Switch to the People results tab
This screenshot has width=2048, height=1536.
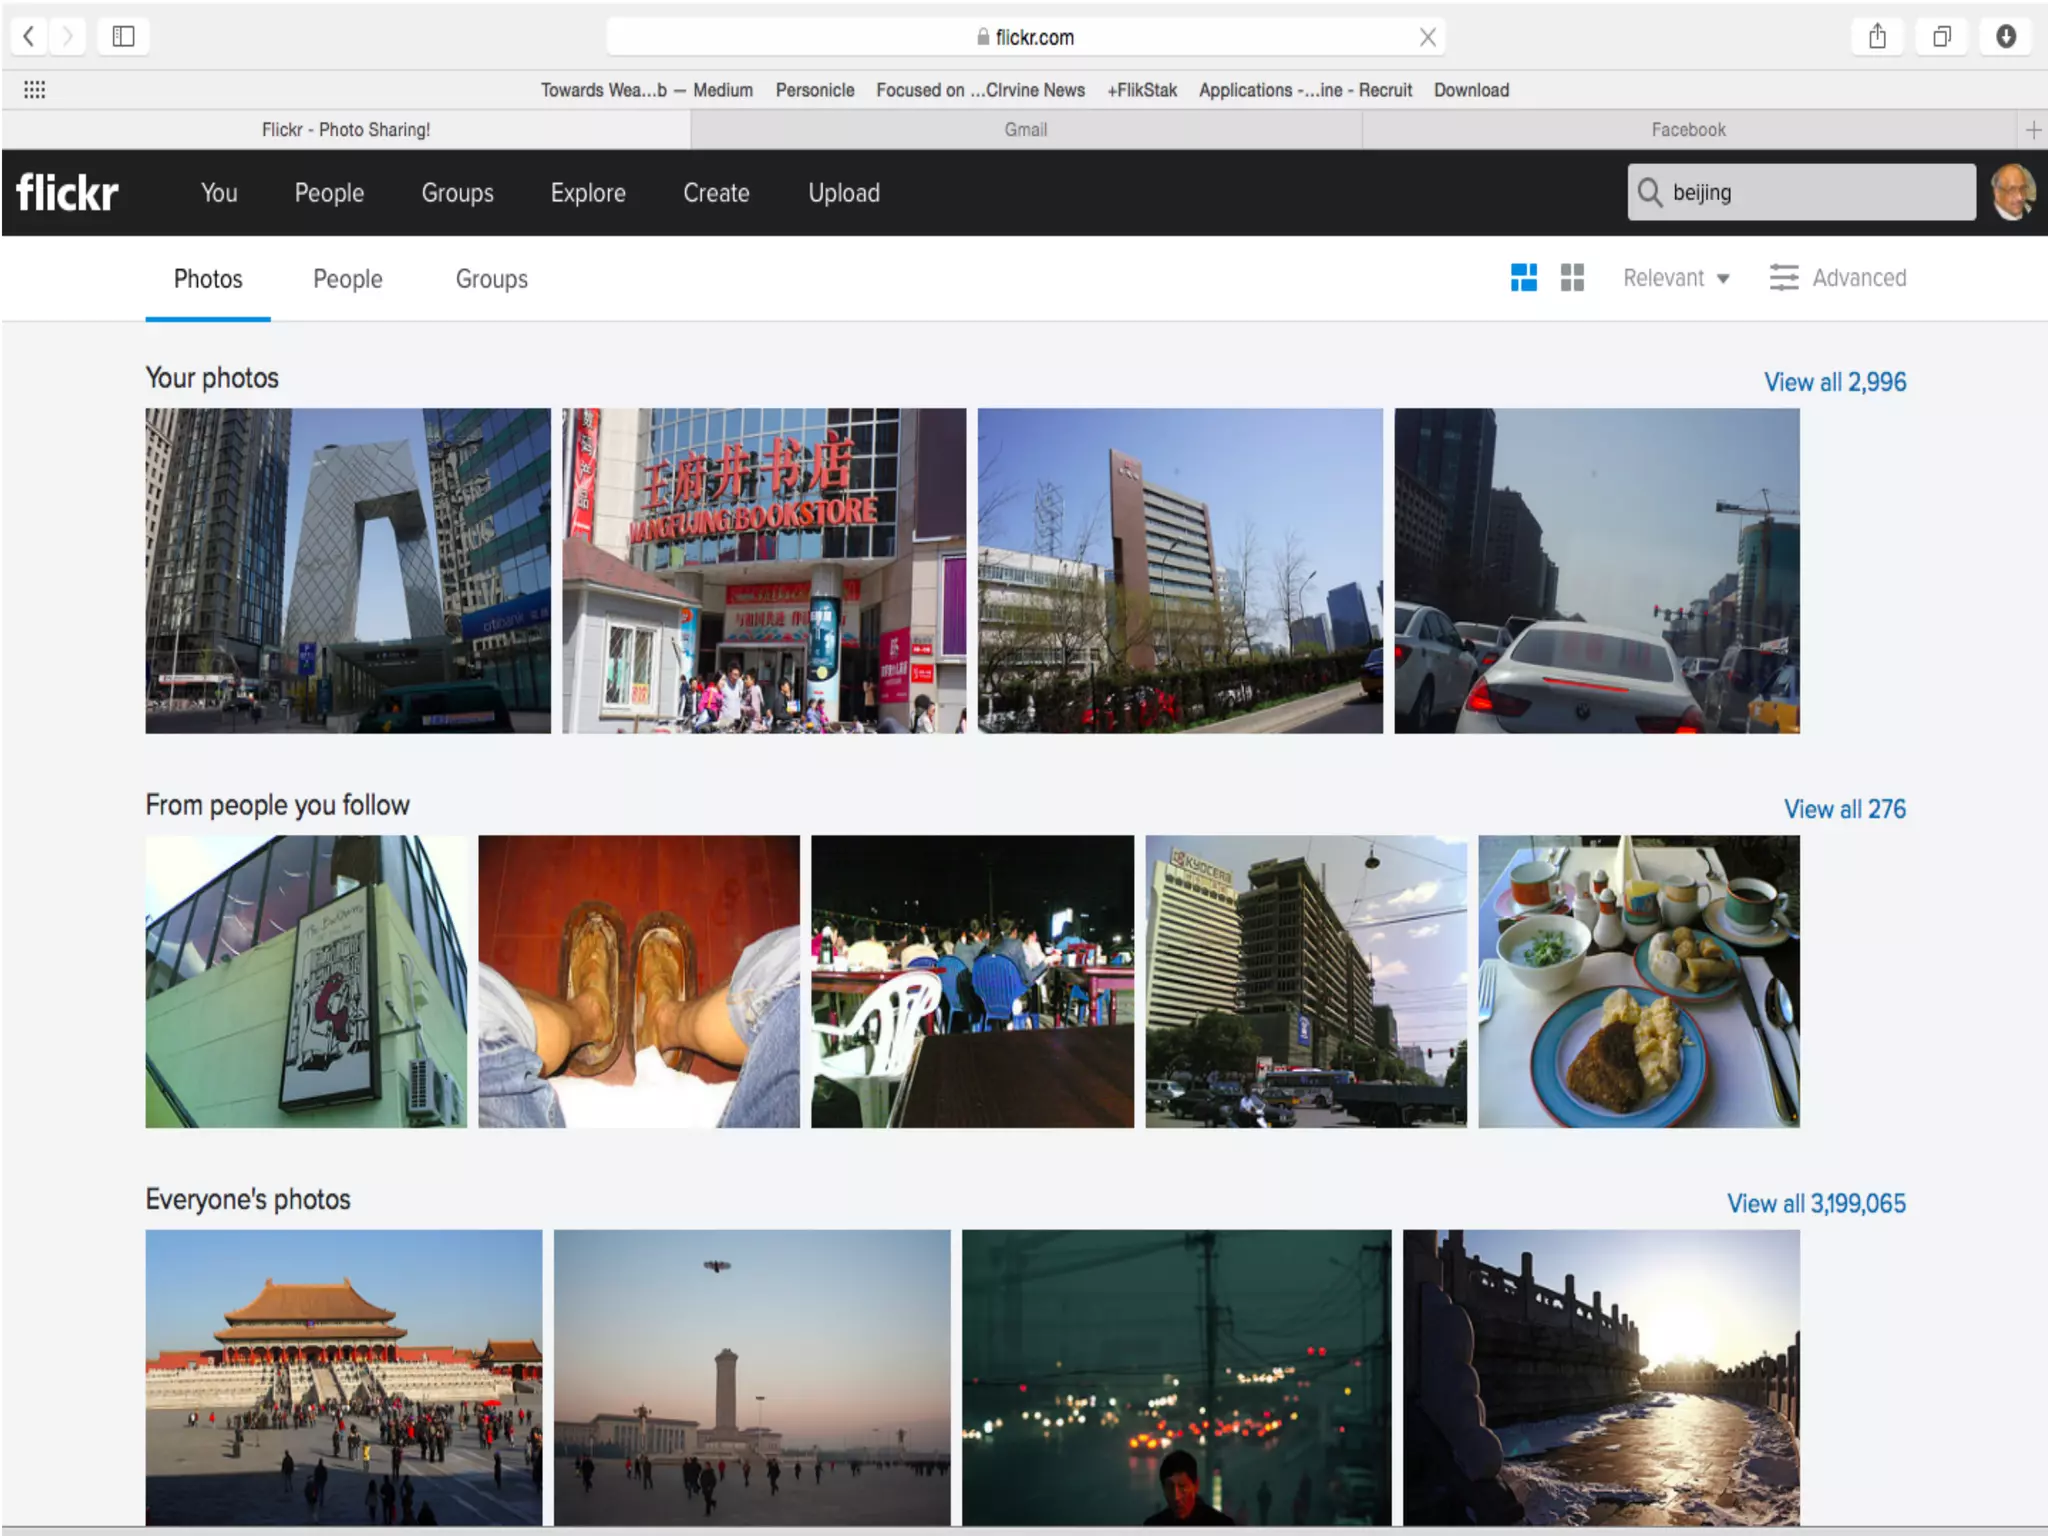point(347,279)
